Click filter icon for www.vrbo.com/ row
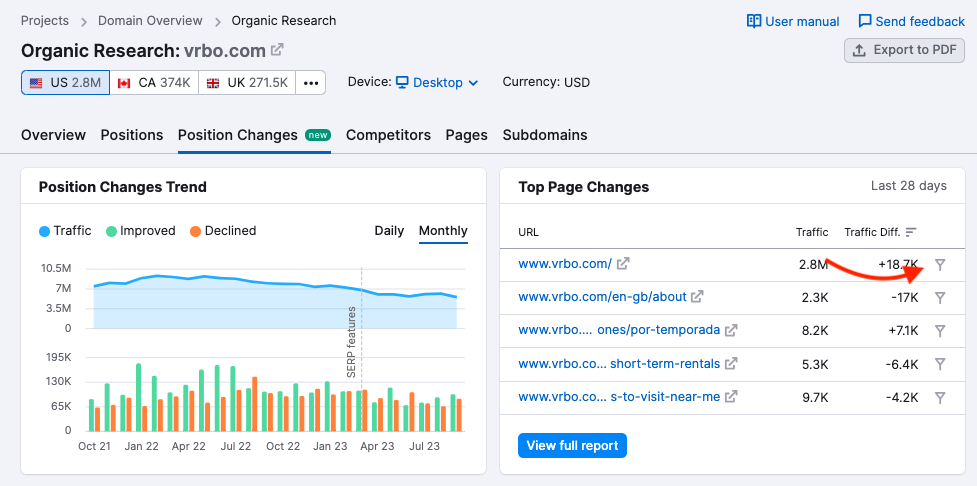 (x=940, y=265)
